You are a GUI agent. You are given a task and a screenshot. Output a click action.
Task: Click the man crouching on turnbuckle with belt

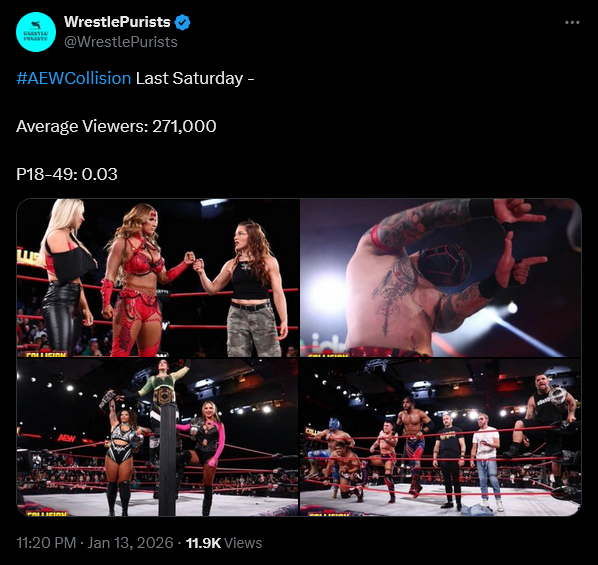pos(544,432)
